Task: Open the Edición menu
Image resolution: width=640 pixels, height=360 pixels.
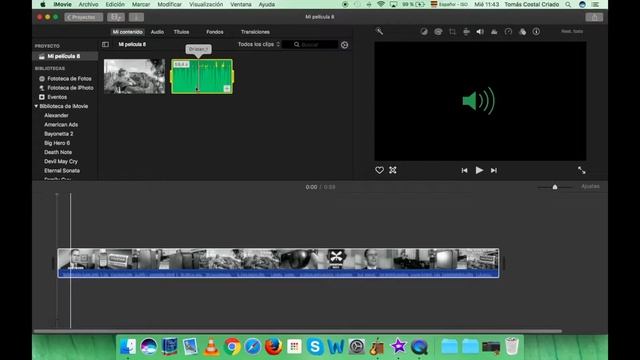Action: 115,4
